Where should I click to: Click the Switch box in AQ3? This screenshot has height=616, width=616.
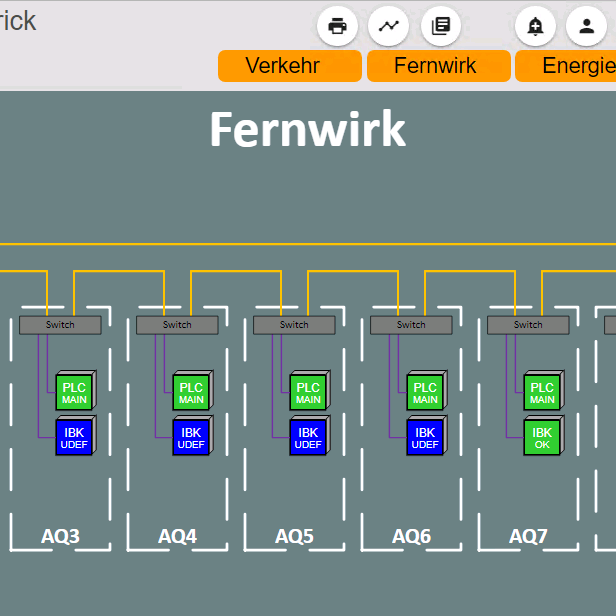(60, 325)
